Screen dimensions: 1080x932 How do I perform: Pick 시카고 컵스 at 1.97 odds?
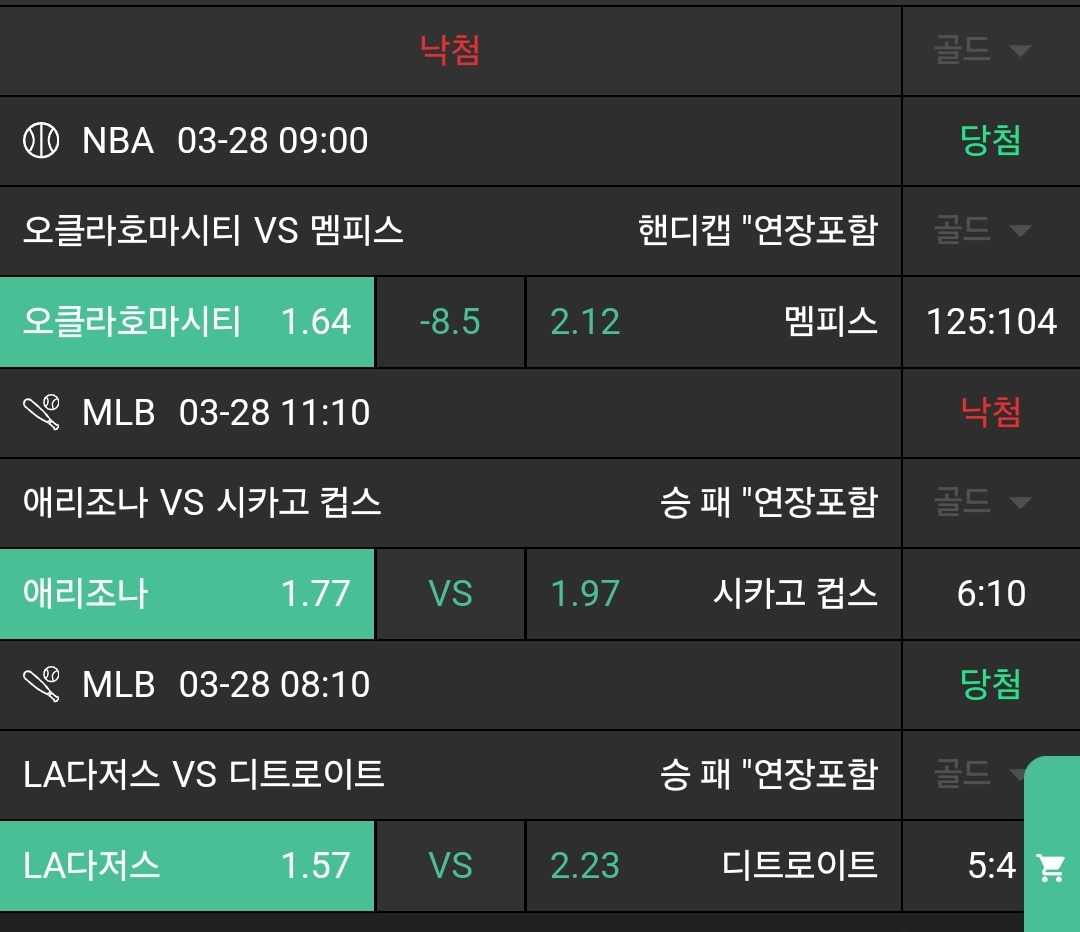[713, 594]
